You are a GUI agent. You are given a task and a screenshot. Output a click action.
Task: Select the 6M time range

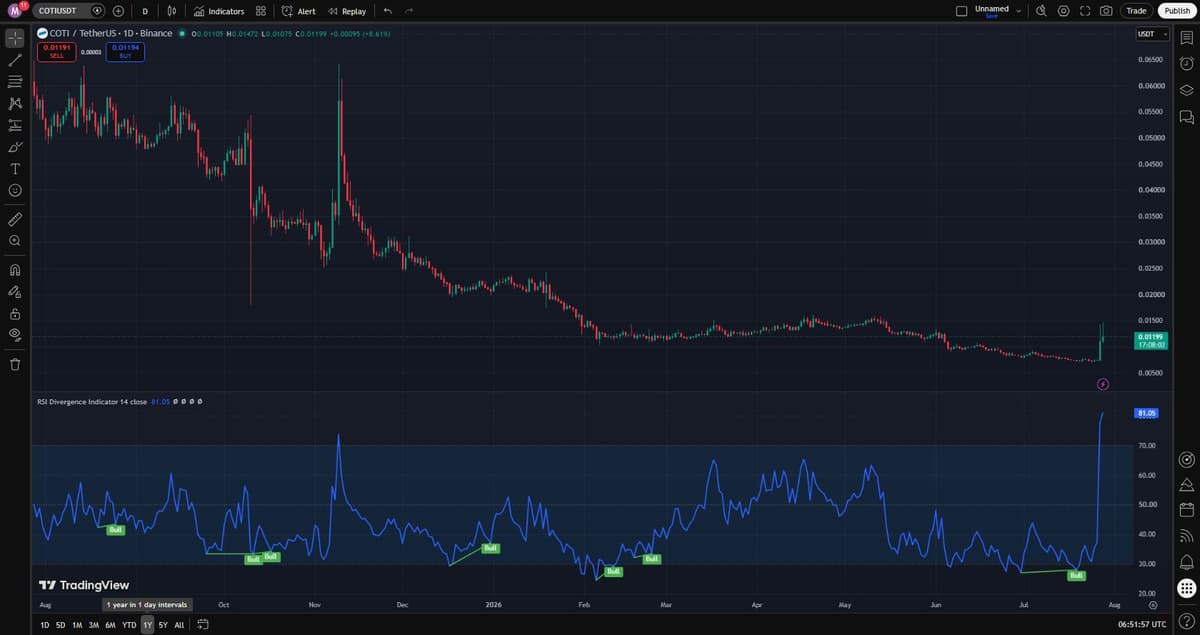coord(110,625)
